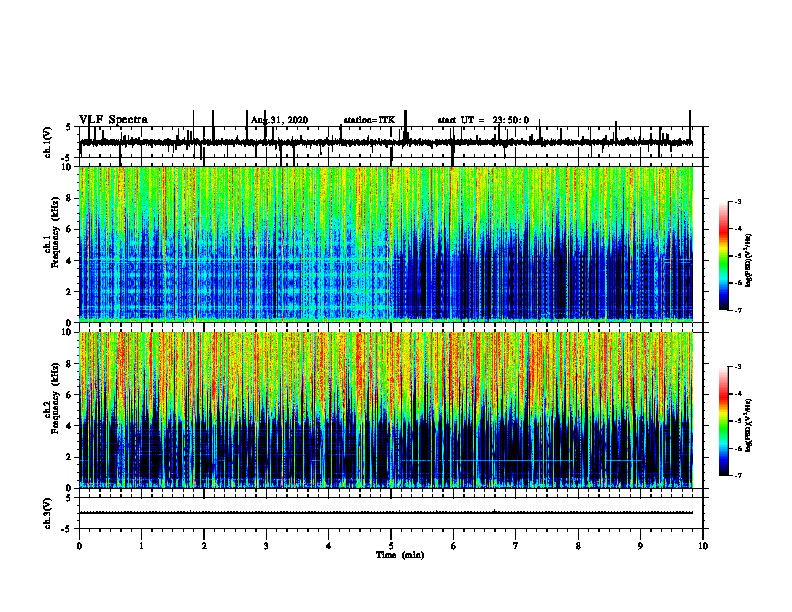Click the ch.2 spectrogram panel
Image resolution: width=792 pixels, height=612 pixels.
(x=386, y=410)
